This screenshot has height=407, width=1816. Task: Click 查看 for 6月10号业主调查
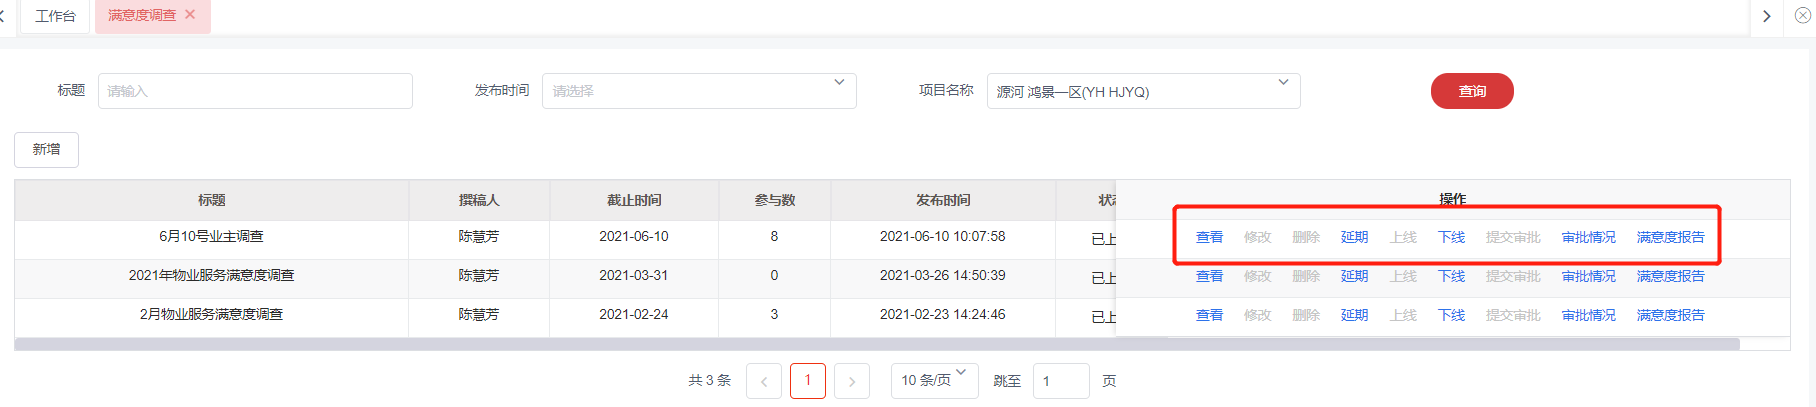tap(1209, 237)
